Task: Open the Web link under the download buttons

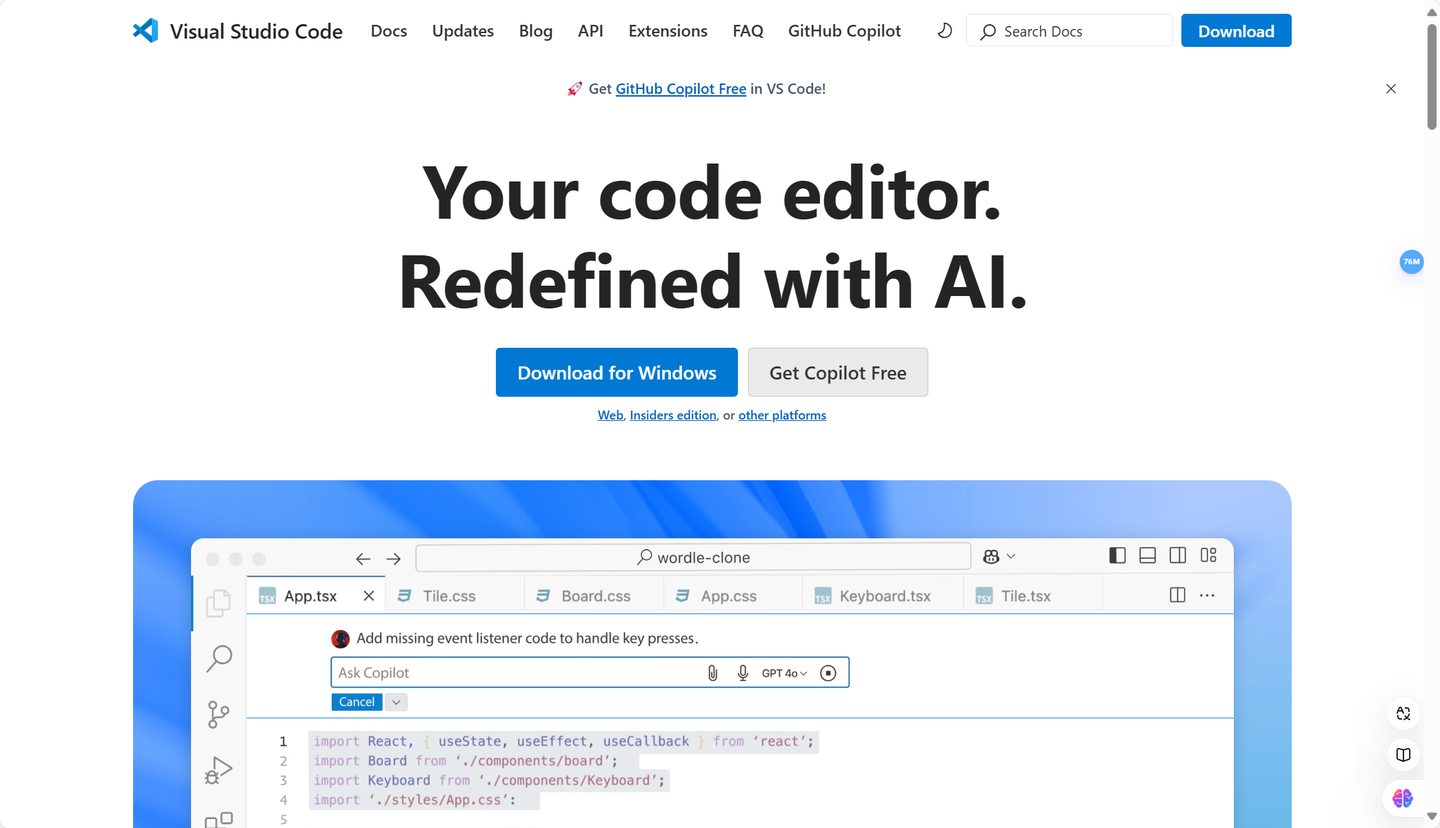Action: [x=610, y=415]
